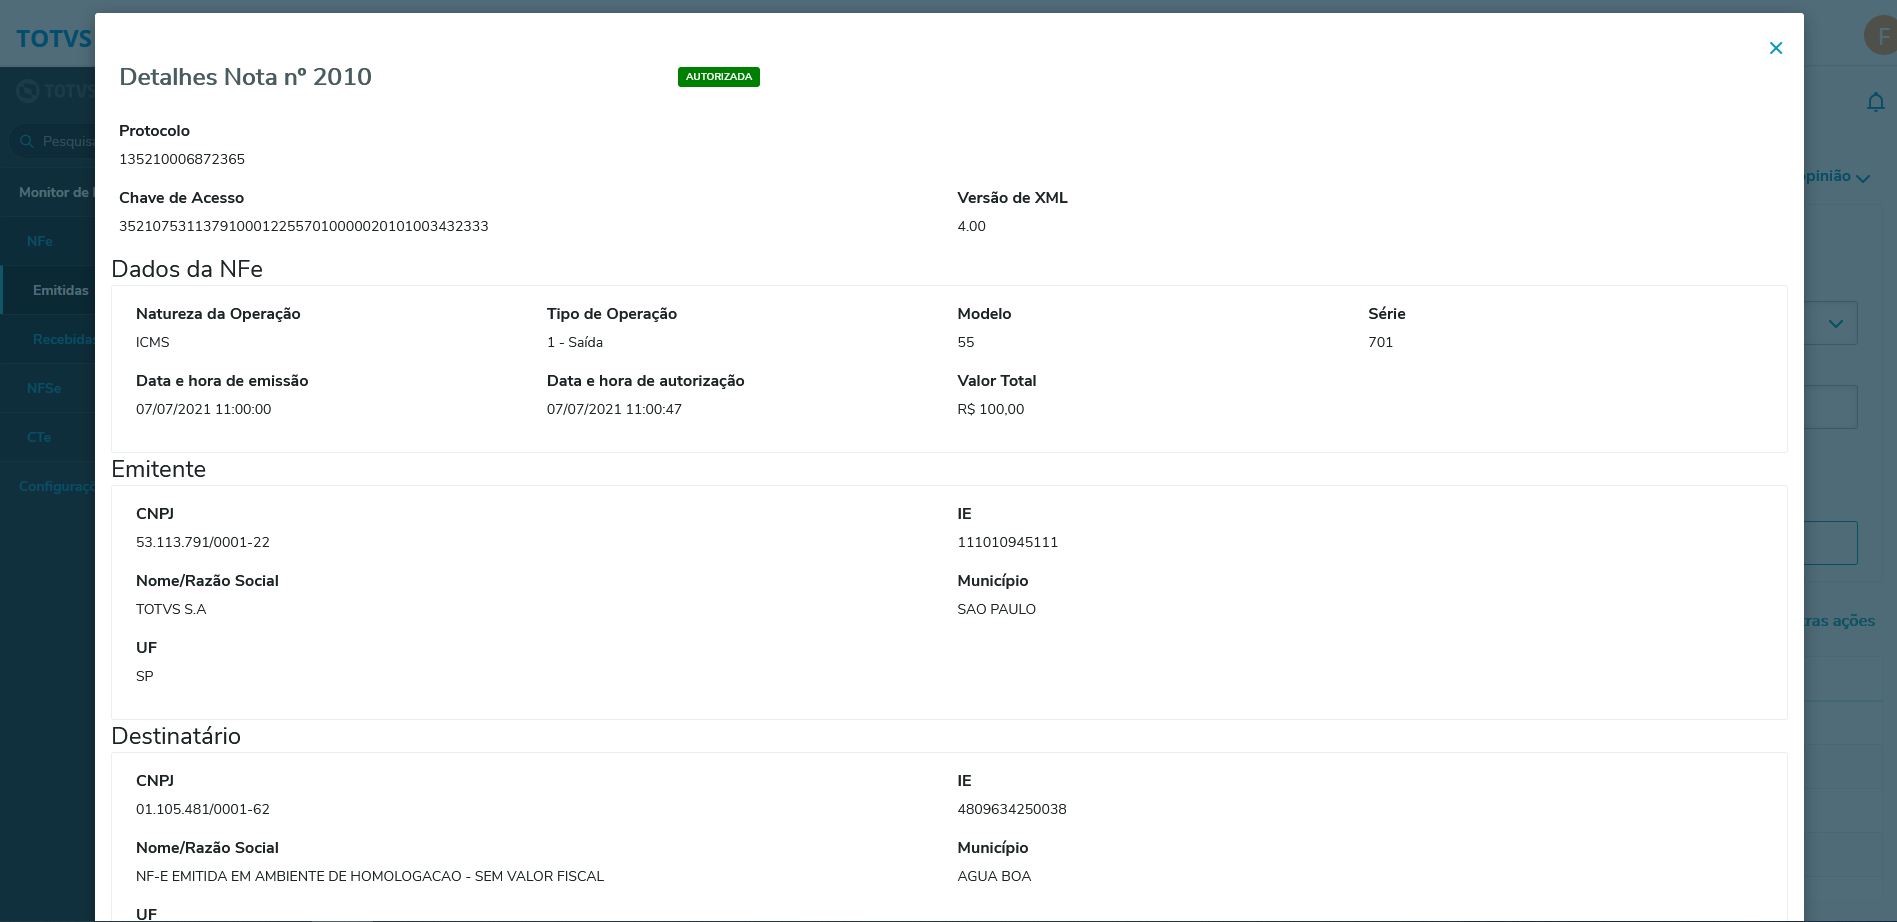Click the Destinatário section heading
The width and height of the screenshot is (1897, 922).
click(176, 736)
